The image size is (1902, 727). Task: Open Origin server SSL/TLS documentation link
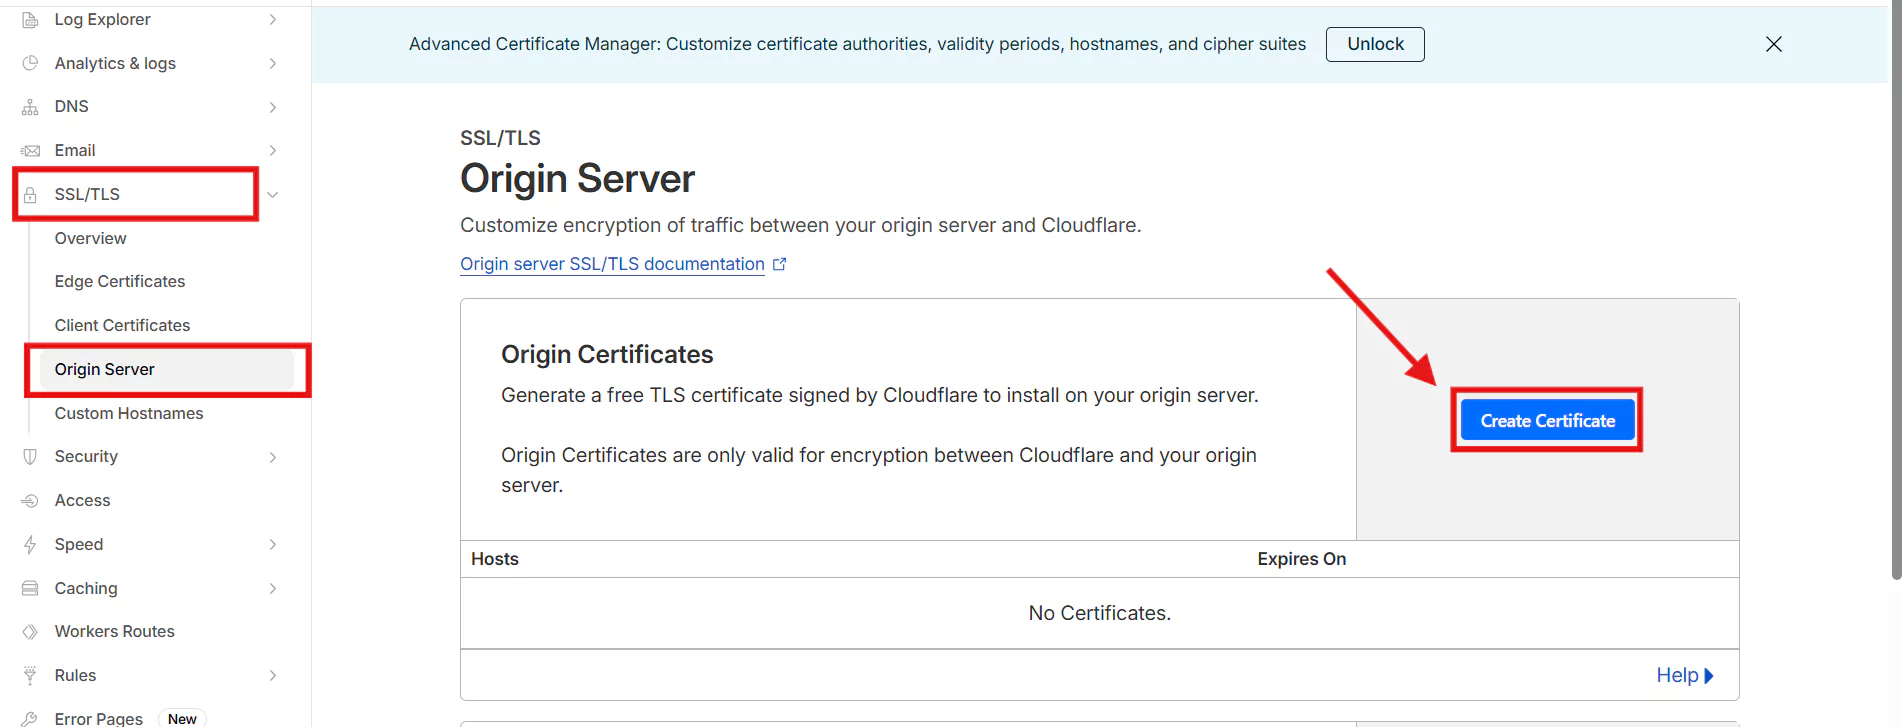pyautogui.click(x=612, y=264)
